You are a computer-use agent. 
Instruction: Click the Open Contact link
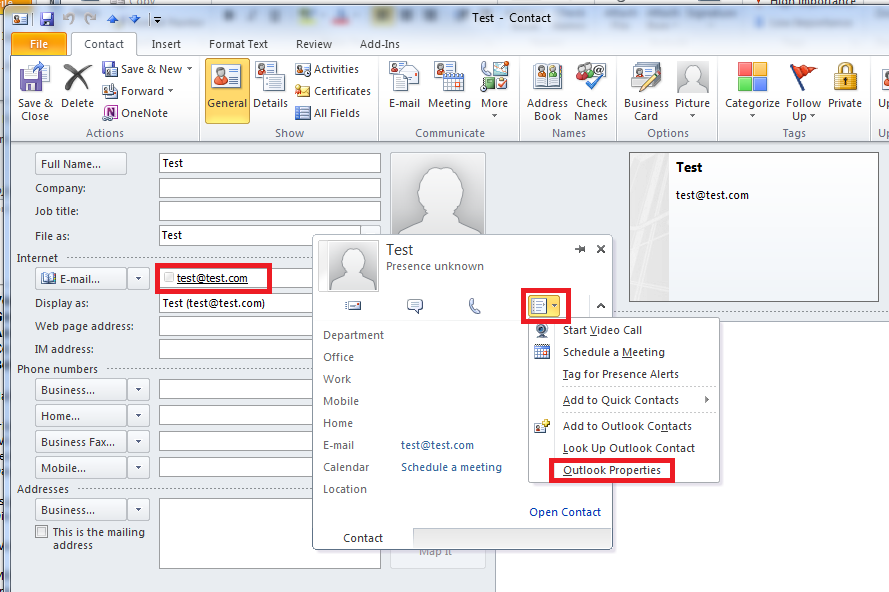565,512
